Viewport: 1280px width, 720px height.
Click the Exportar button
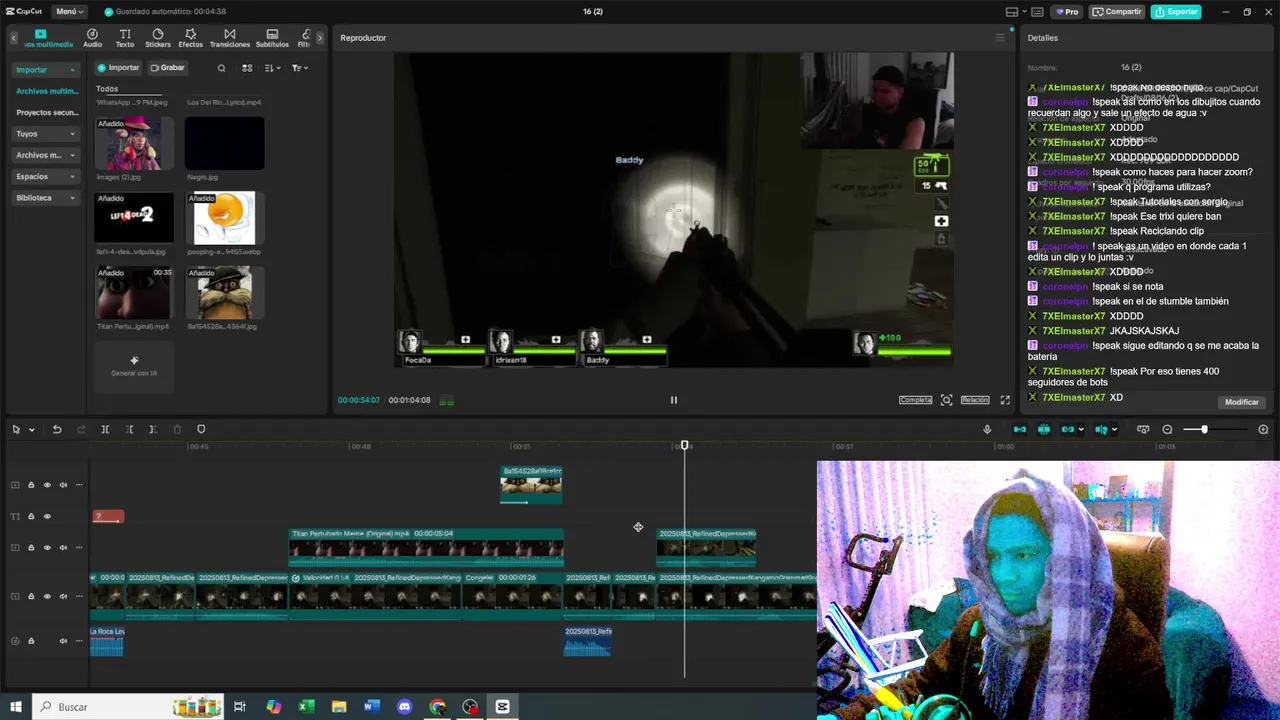click(1176, 12)
